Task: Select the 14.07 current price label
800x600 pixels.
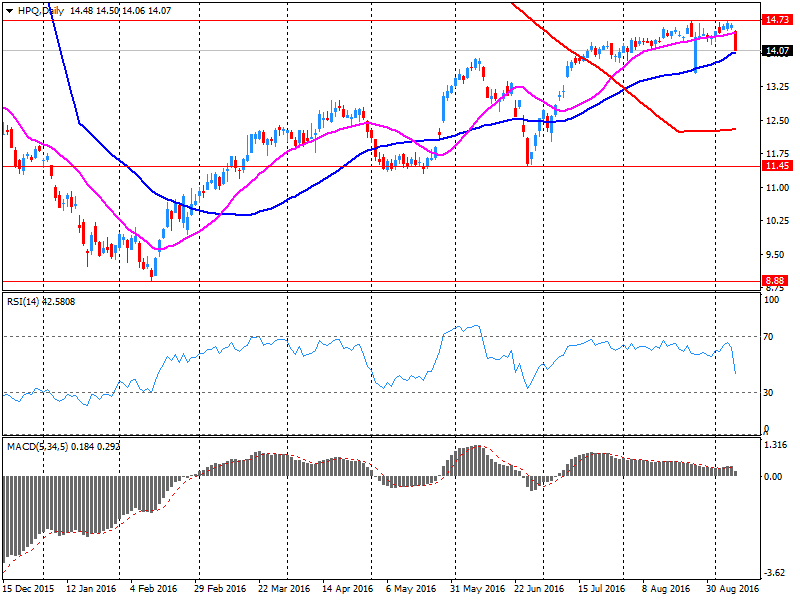Action: [x=778, y=51]
